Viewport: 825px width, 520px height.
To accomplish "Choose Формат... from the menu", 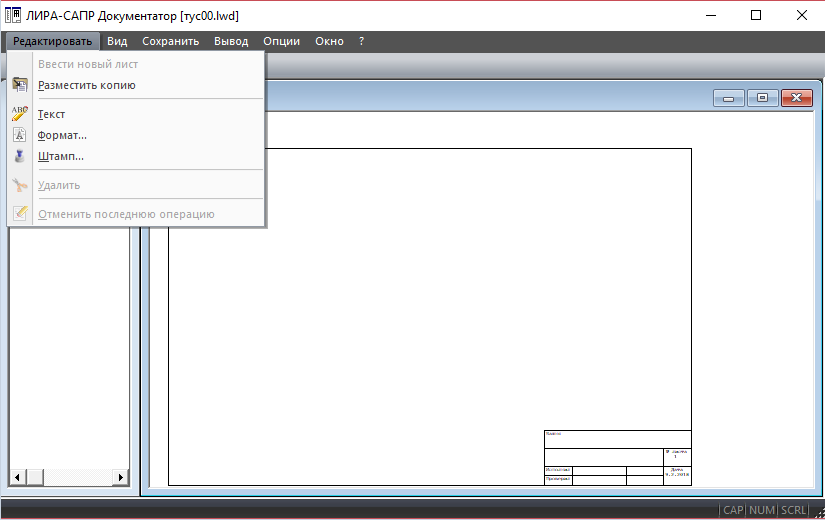I will coord(136,135).
